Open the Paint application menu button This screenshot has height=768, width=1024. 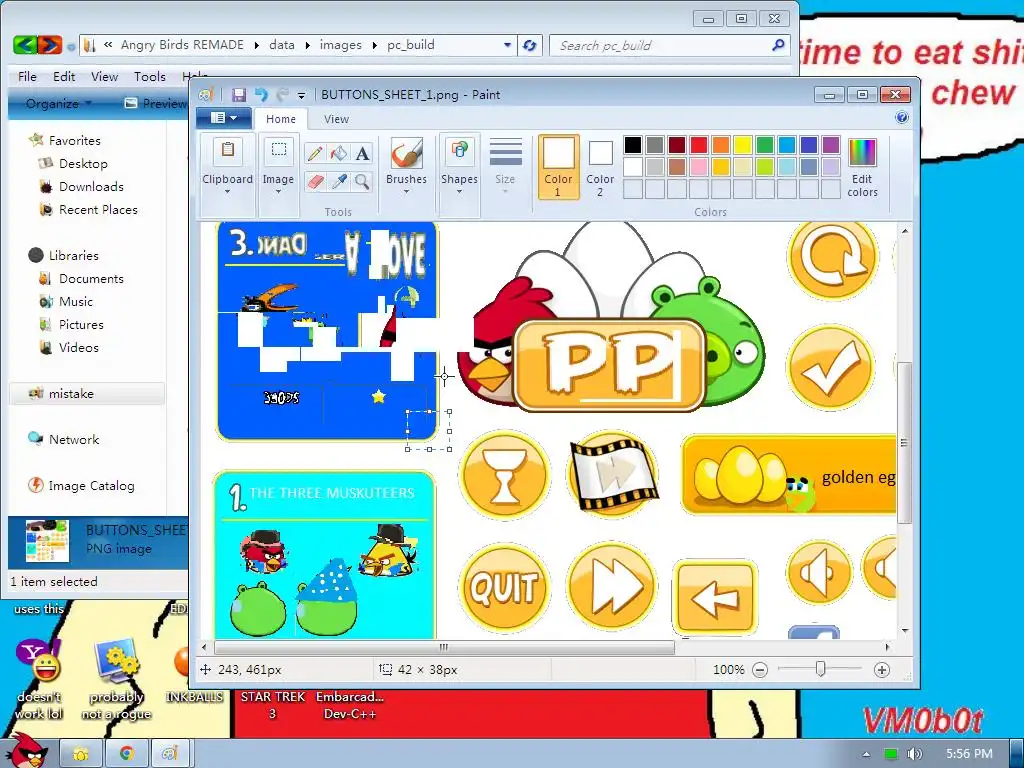224,118
